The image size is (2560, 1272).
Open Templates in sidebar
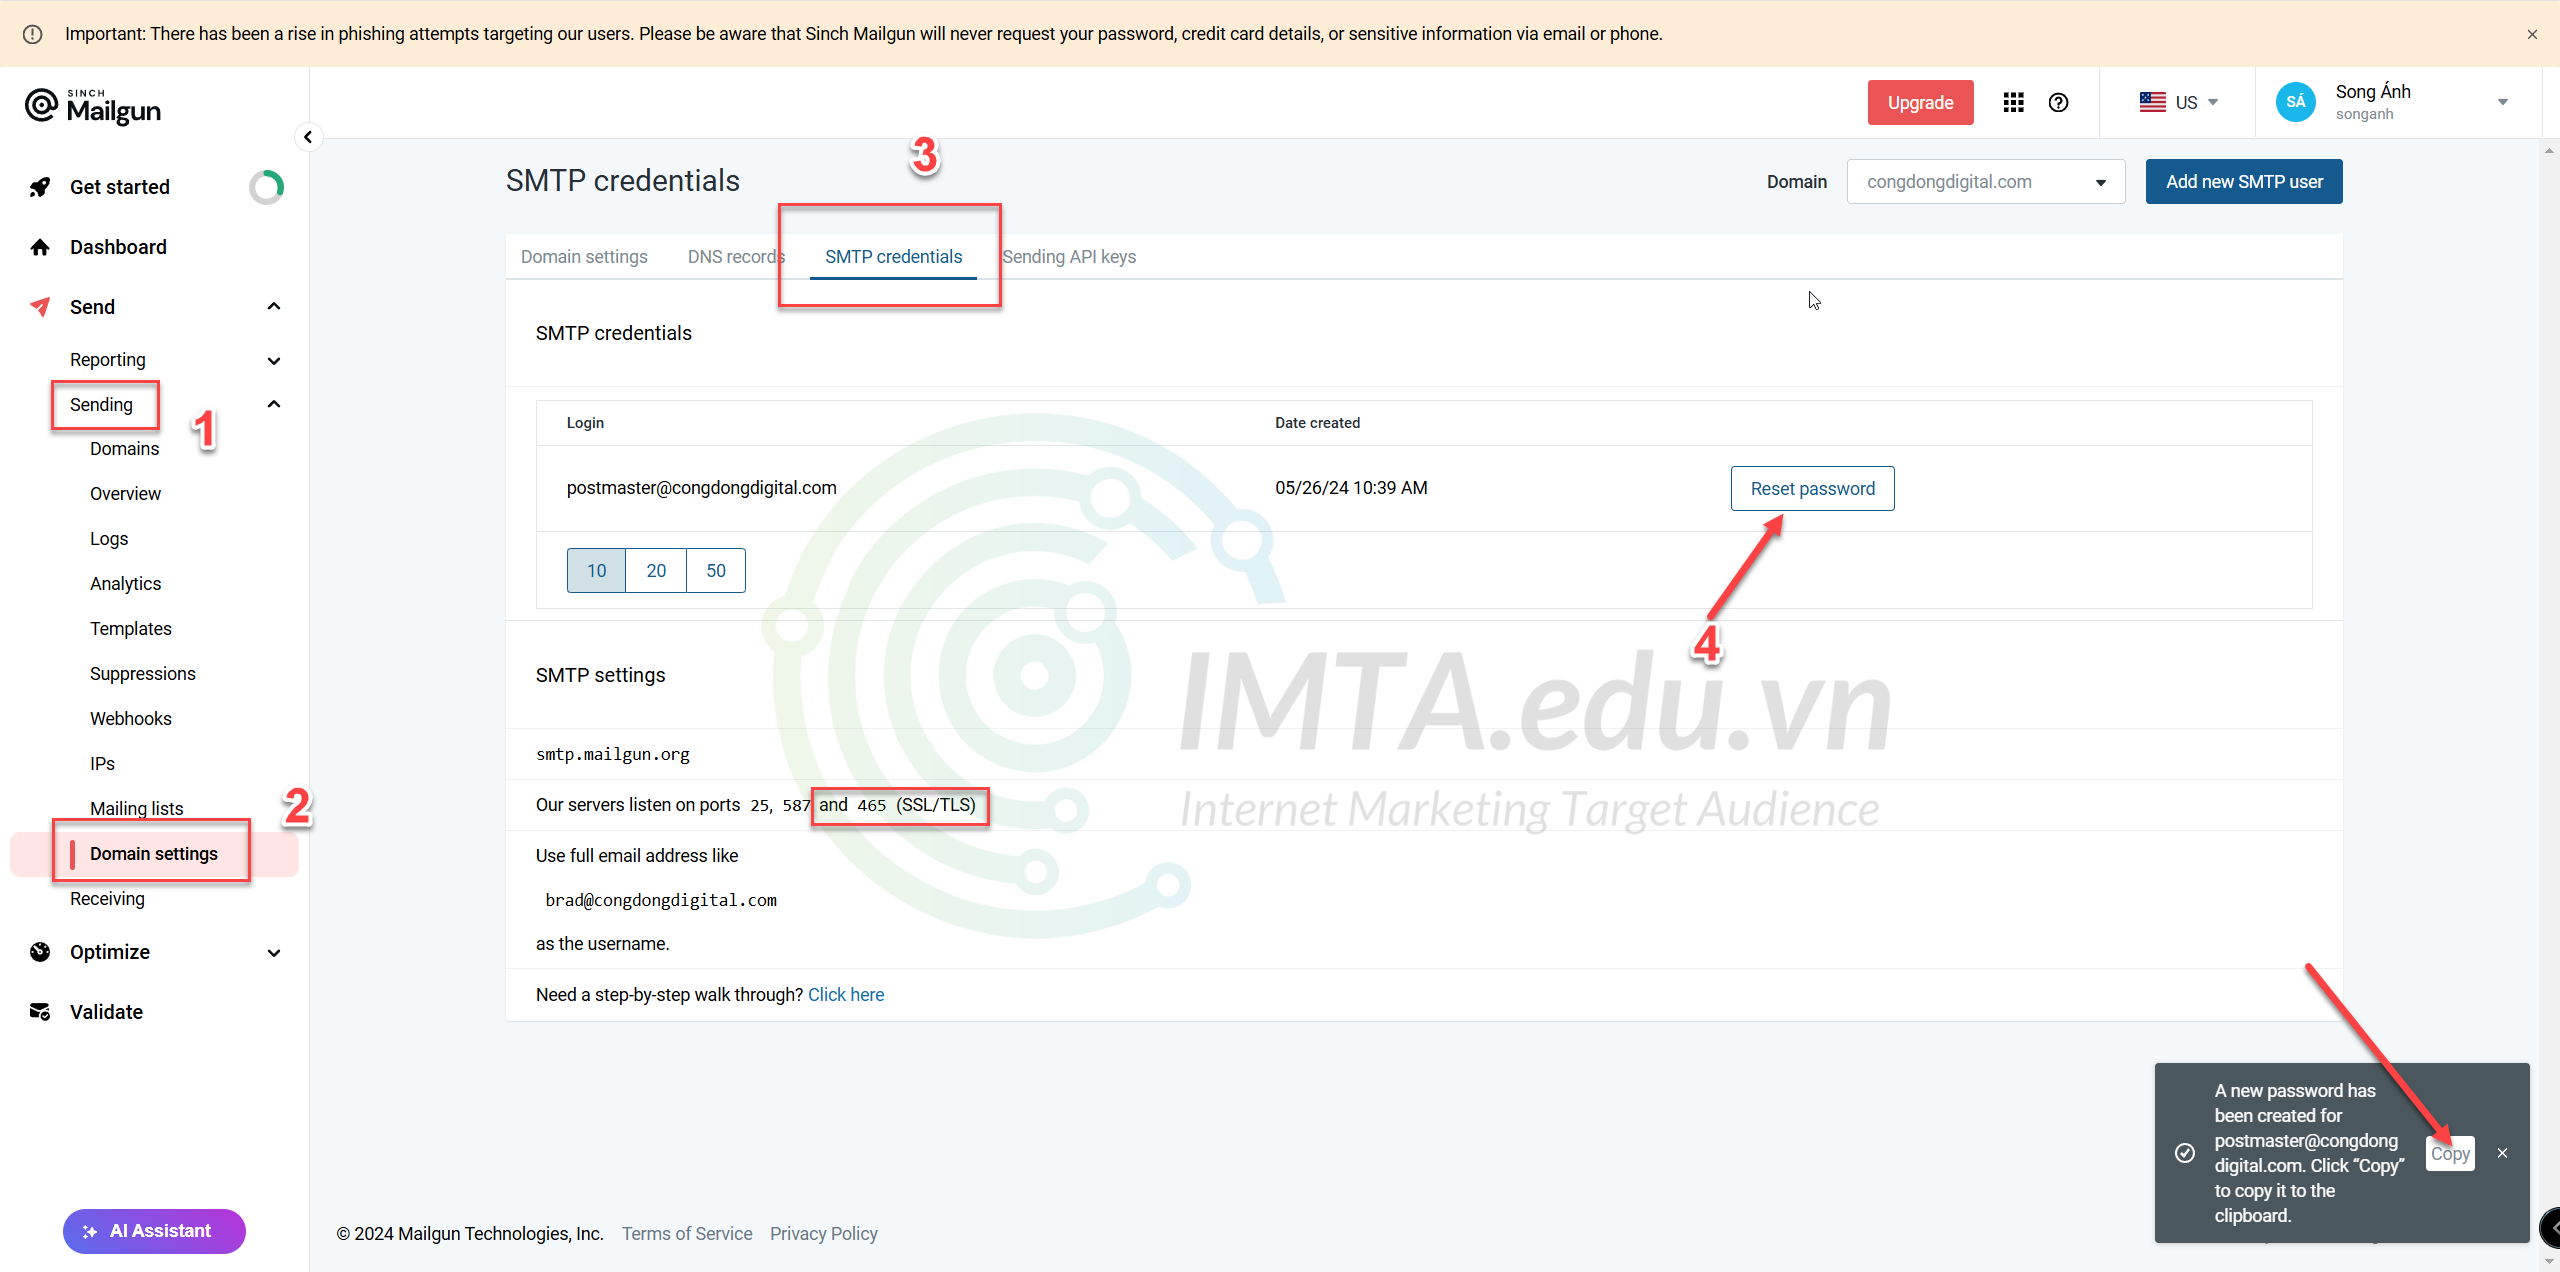pos(131,629)
